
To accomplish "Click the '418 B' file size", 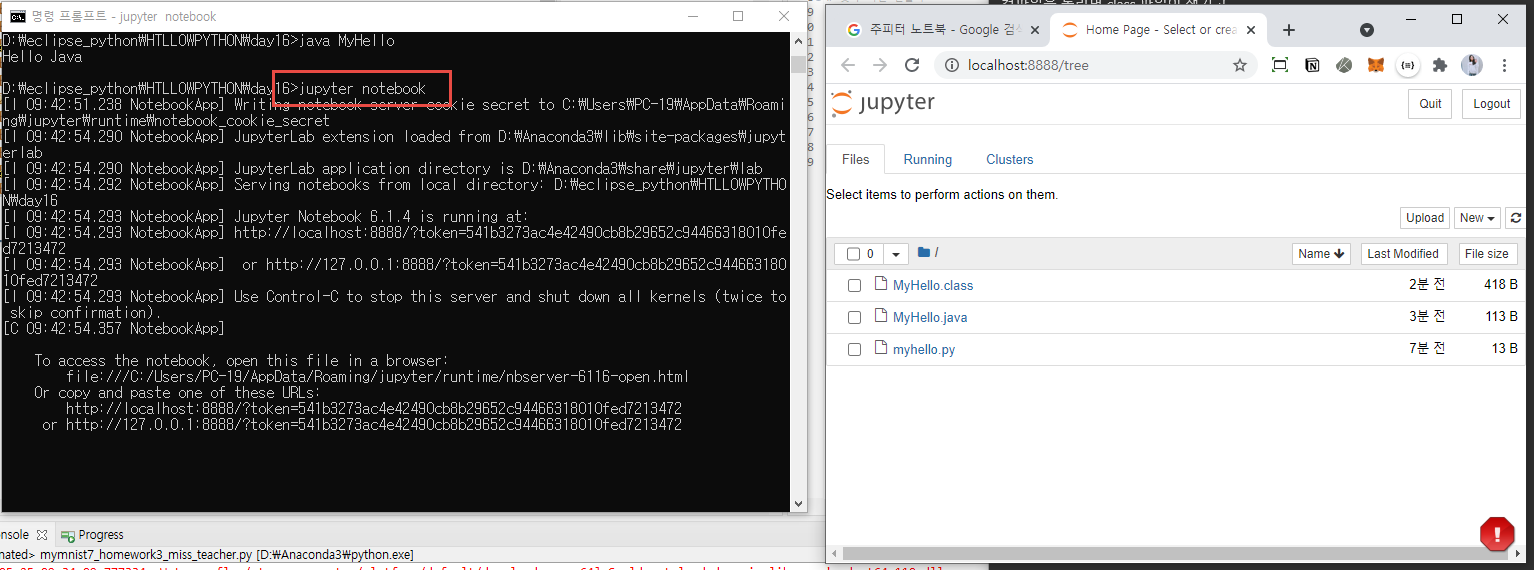I will click(1501, 285).
